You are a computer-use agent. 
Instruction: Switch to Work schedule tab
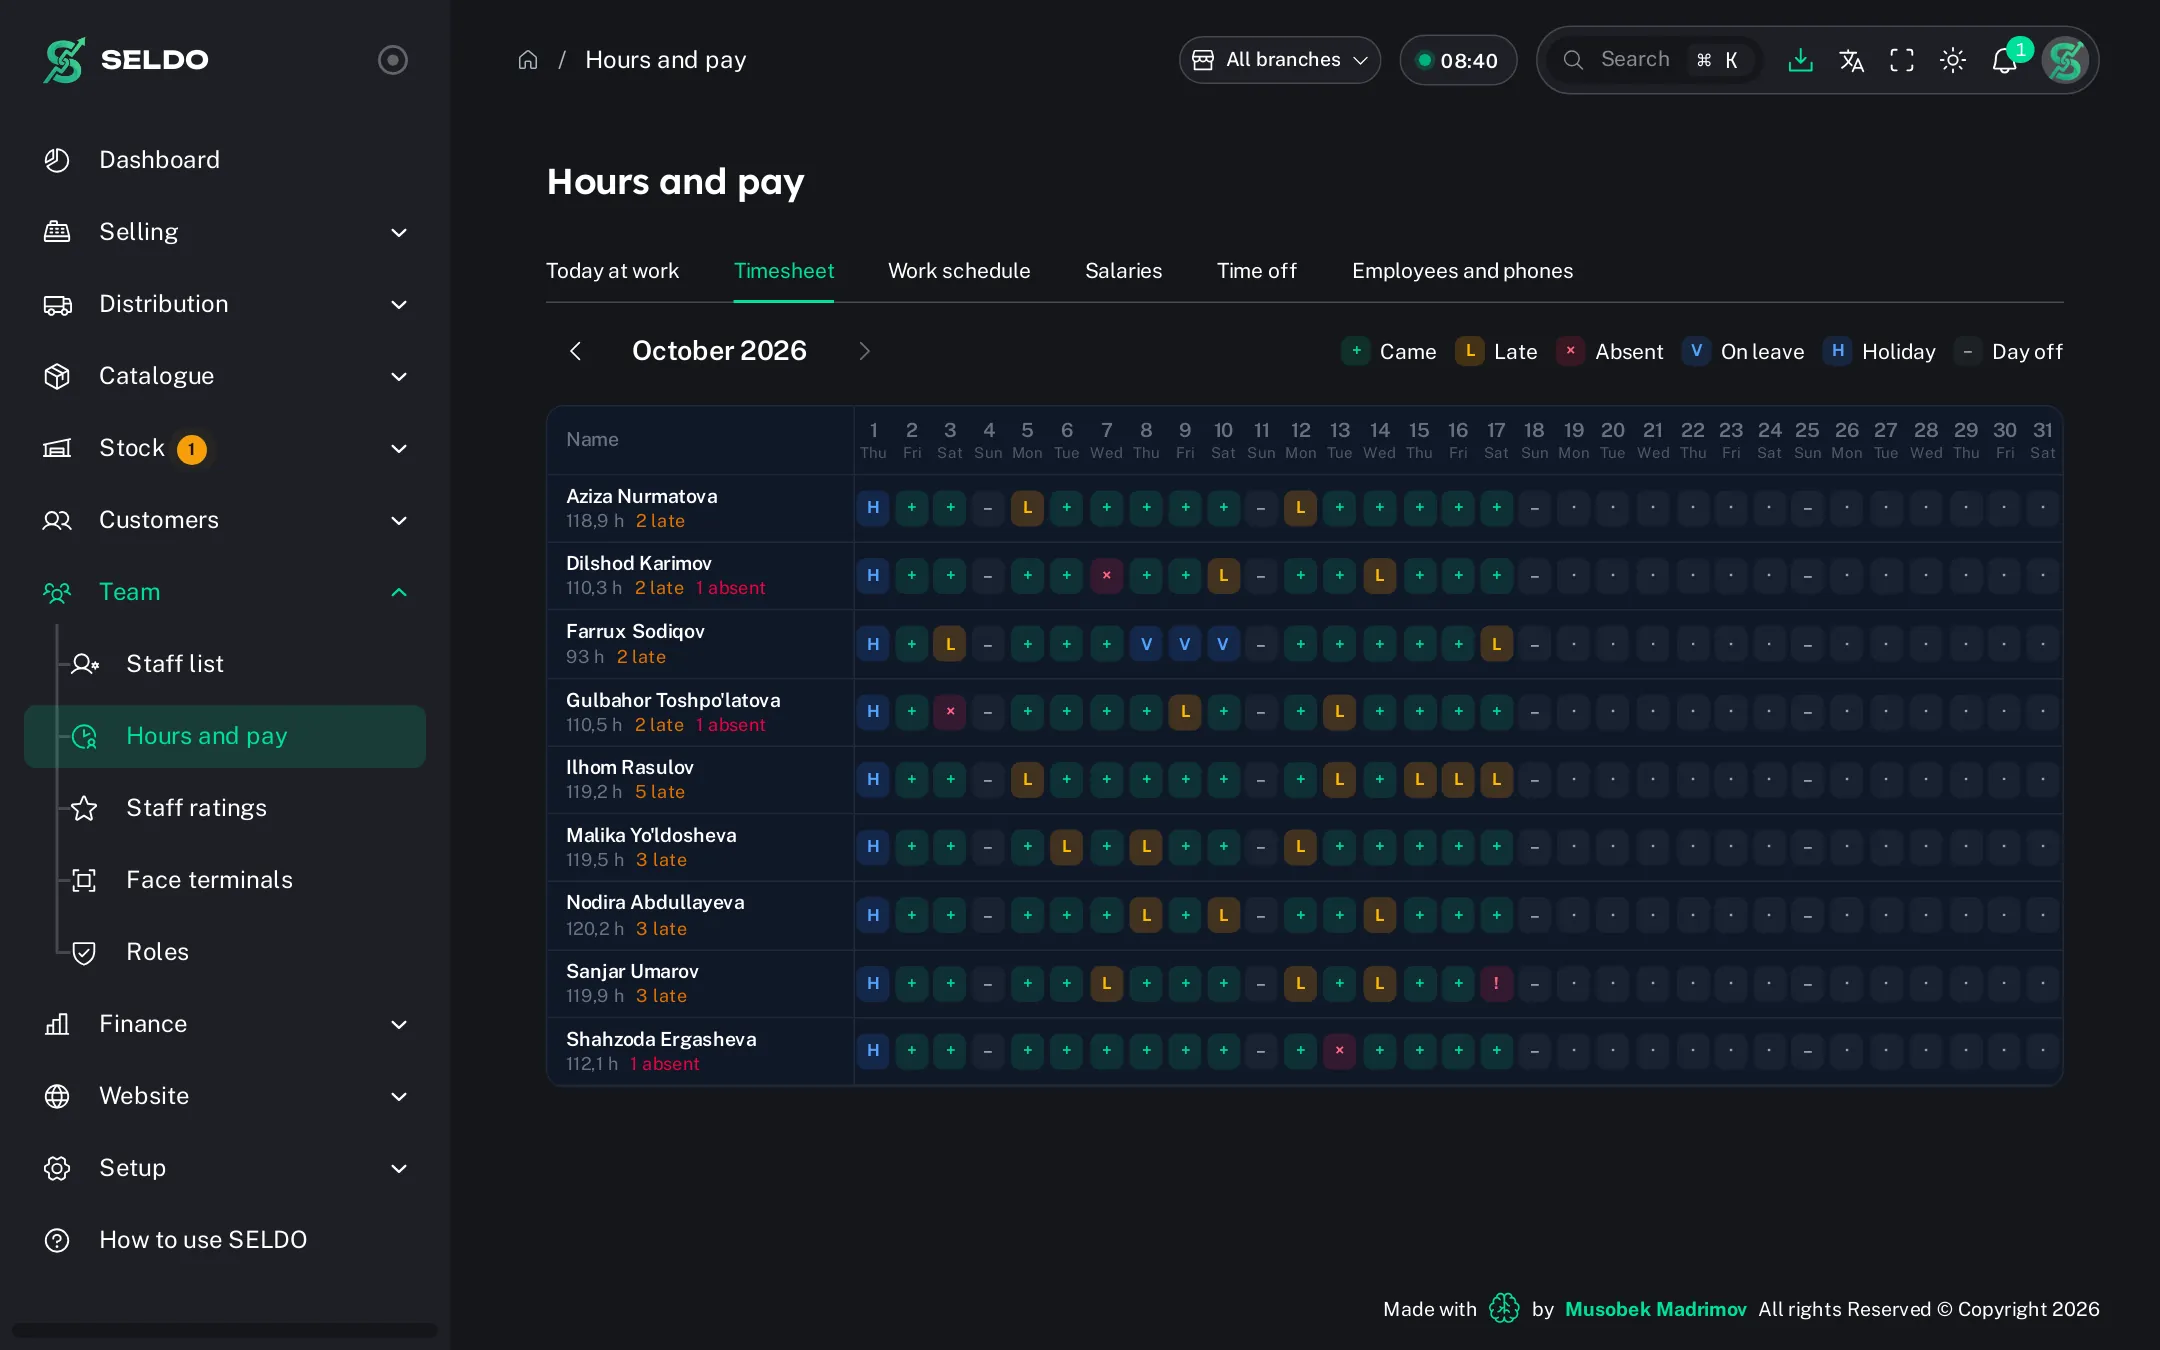[x=959, y=271]
